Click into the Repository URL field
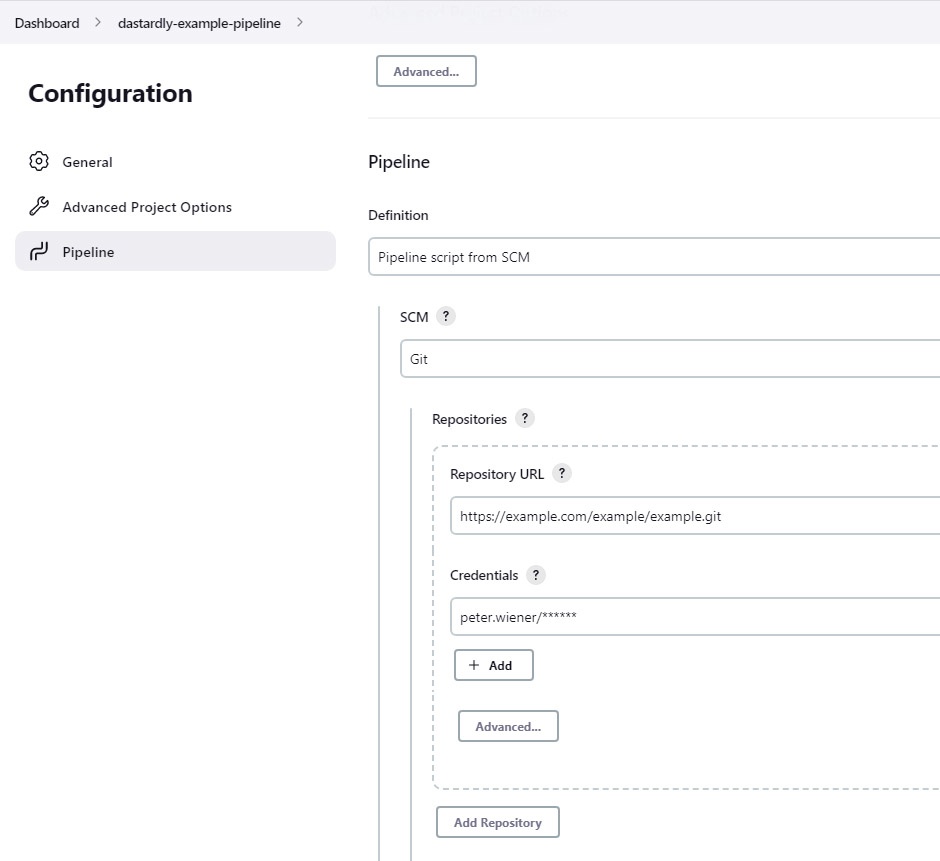940x861 pixels. coord(695,516)
